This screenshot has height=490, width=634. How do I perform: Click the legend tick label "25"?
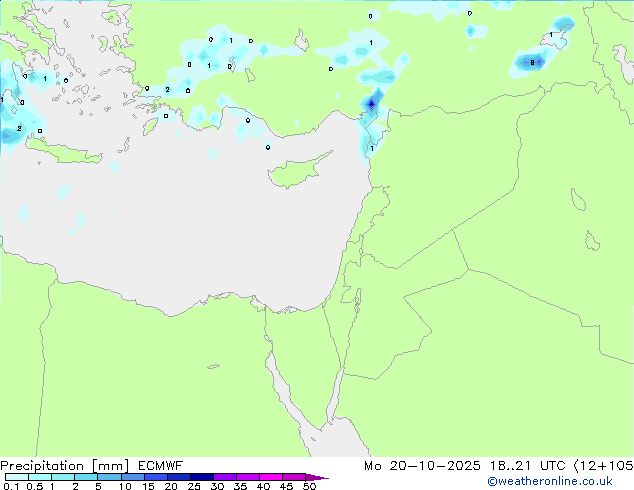tap(194, 486)
